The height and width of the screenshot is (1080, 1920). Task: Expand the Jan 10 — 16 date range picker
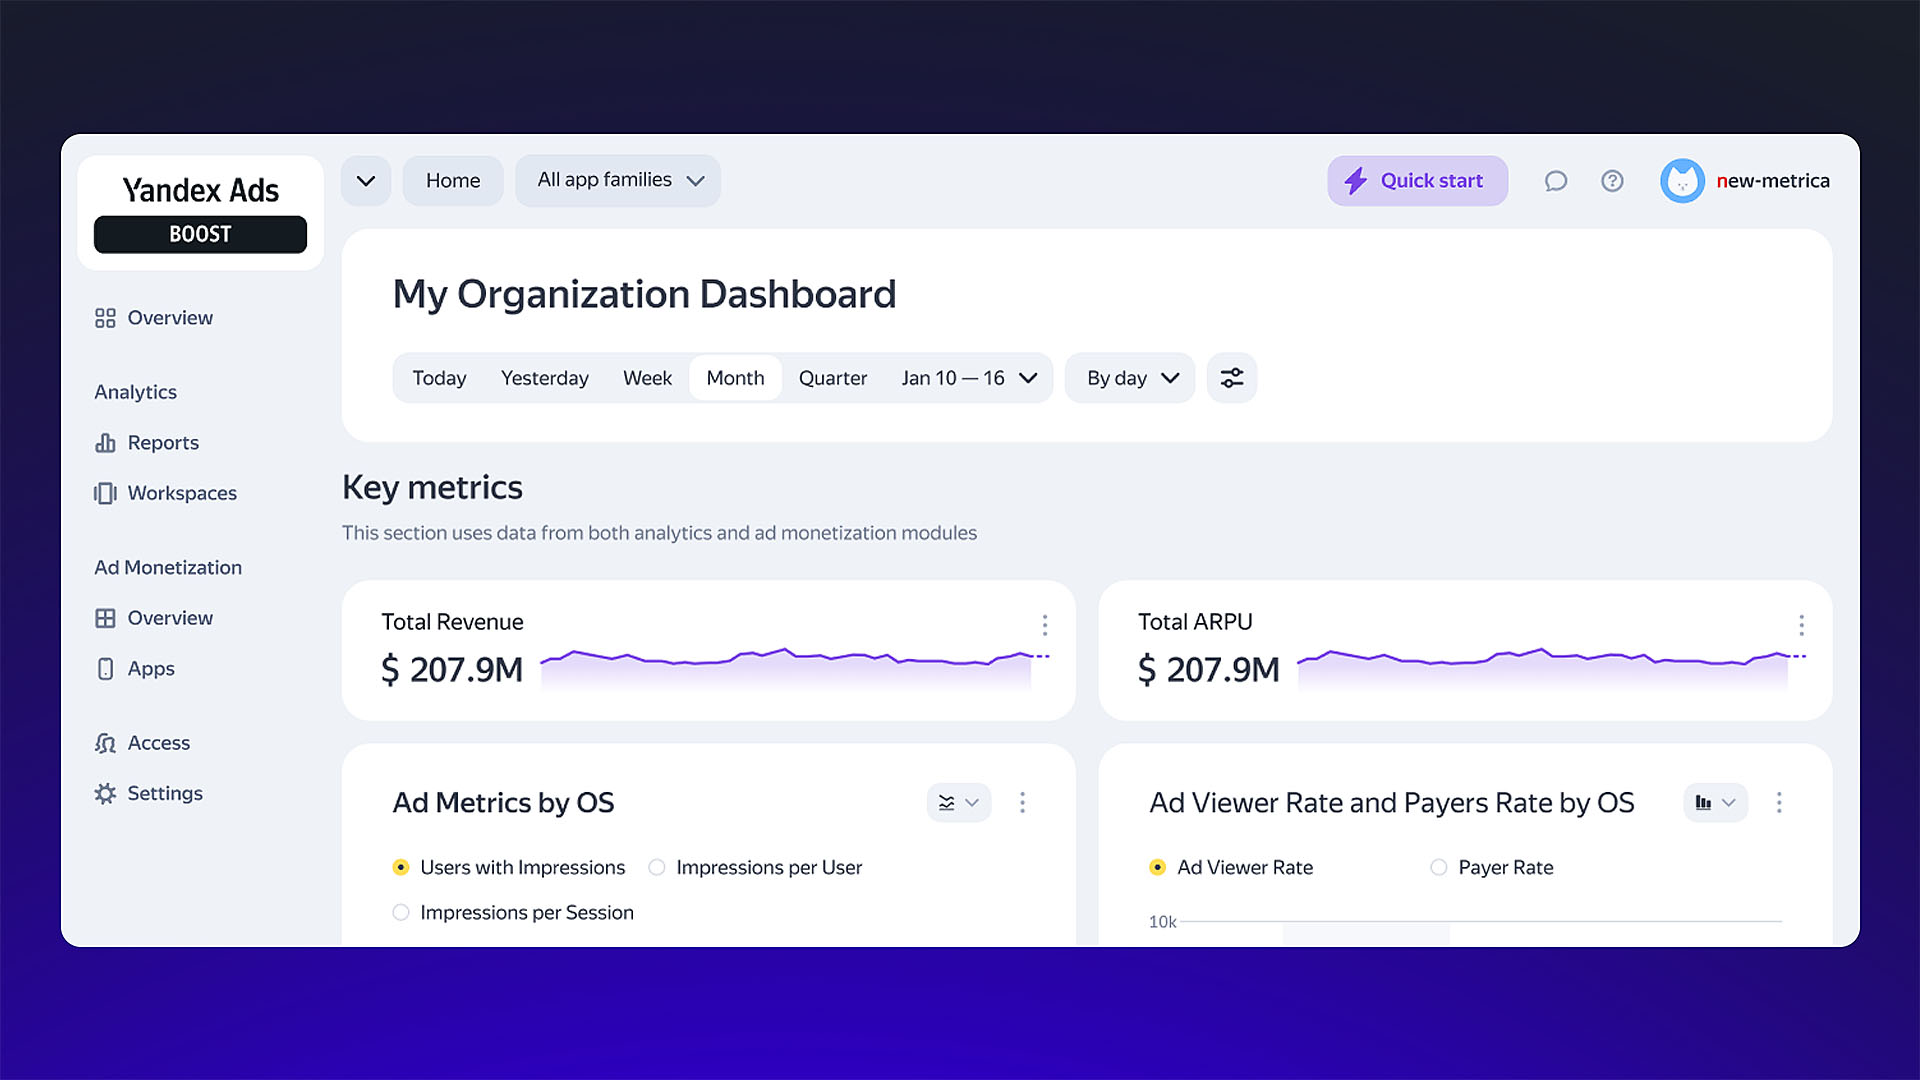click(968, 378)
